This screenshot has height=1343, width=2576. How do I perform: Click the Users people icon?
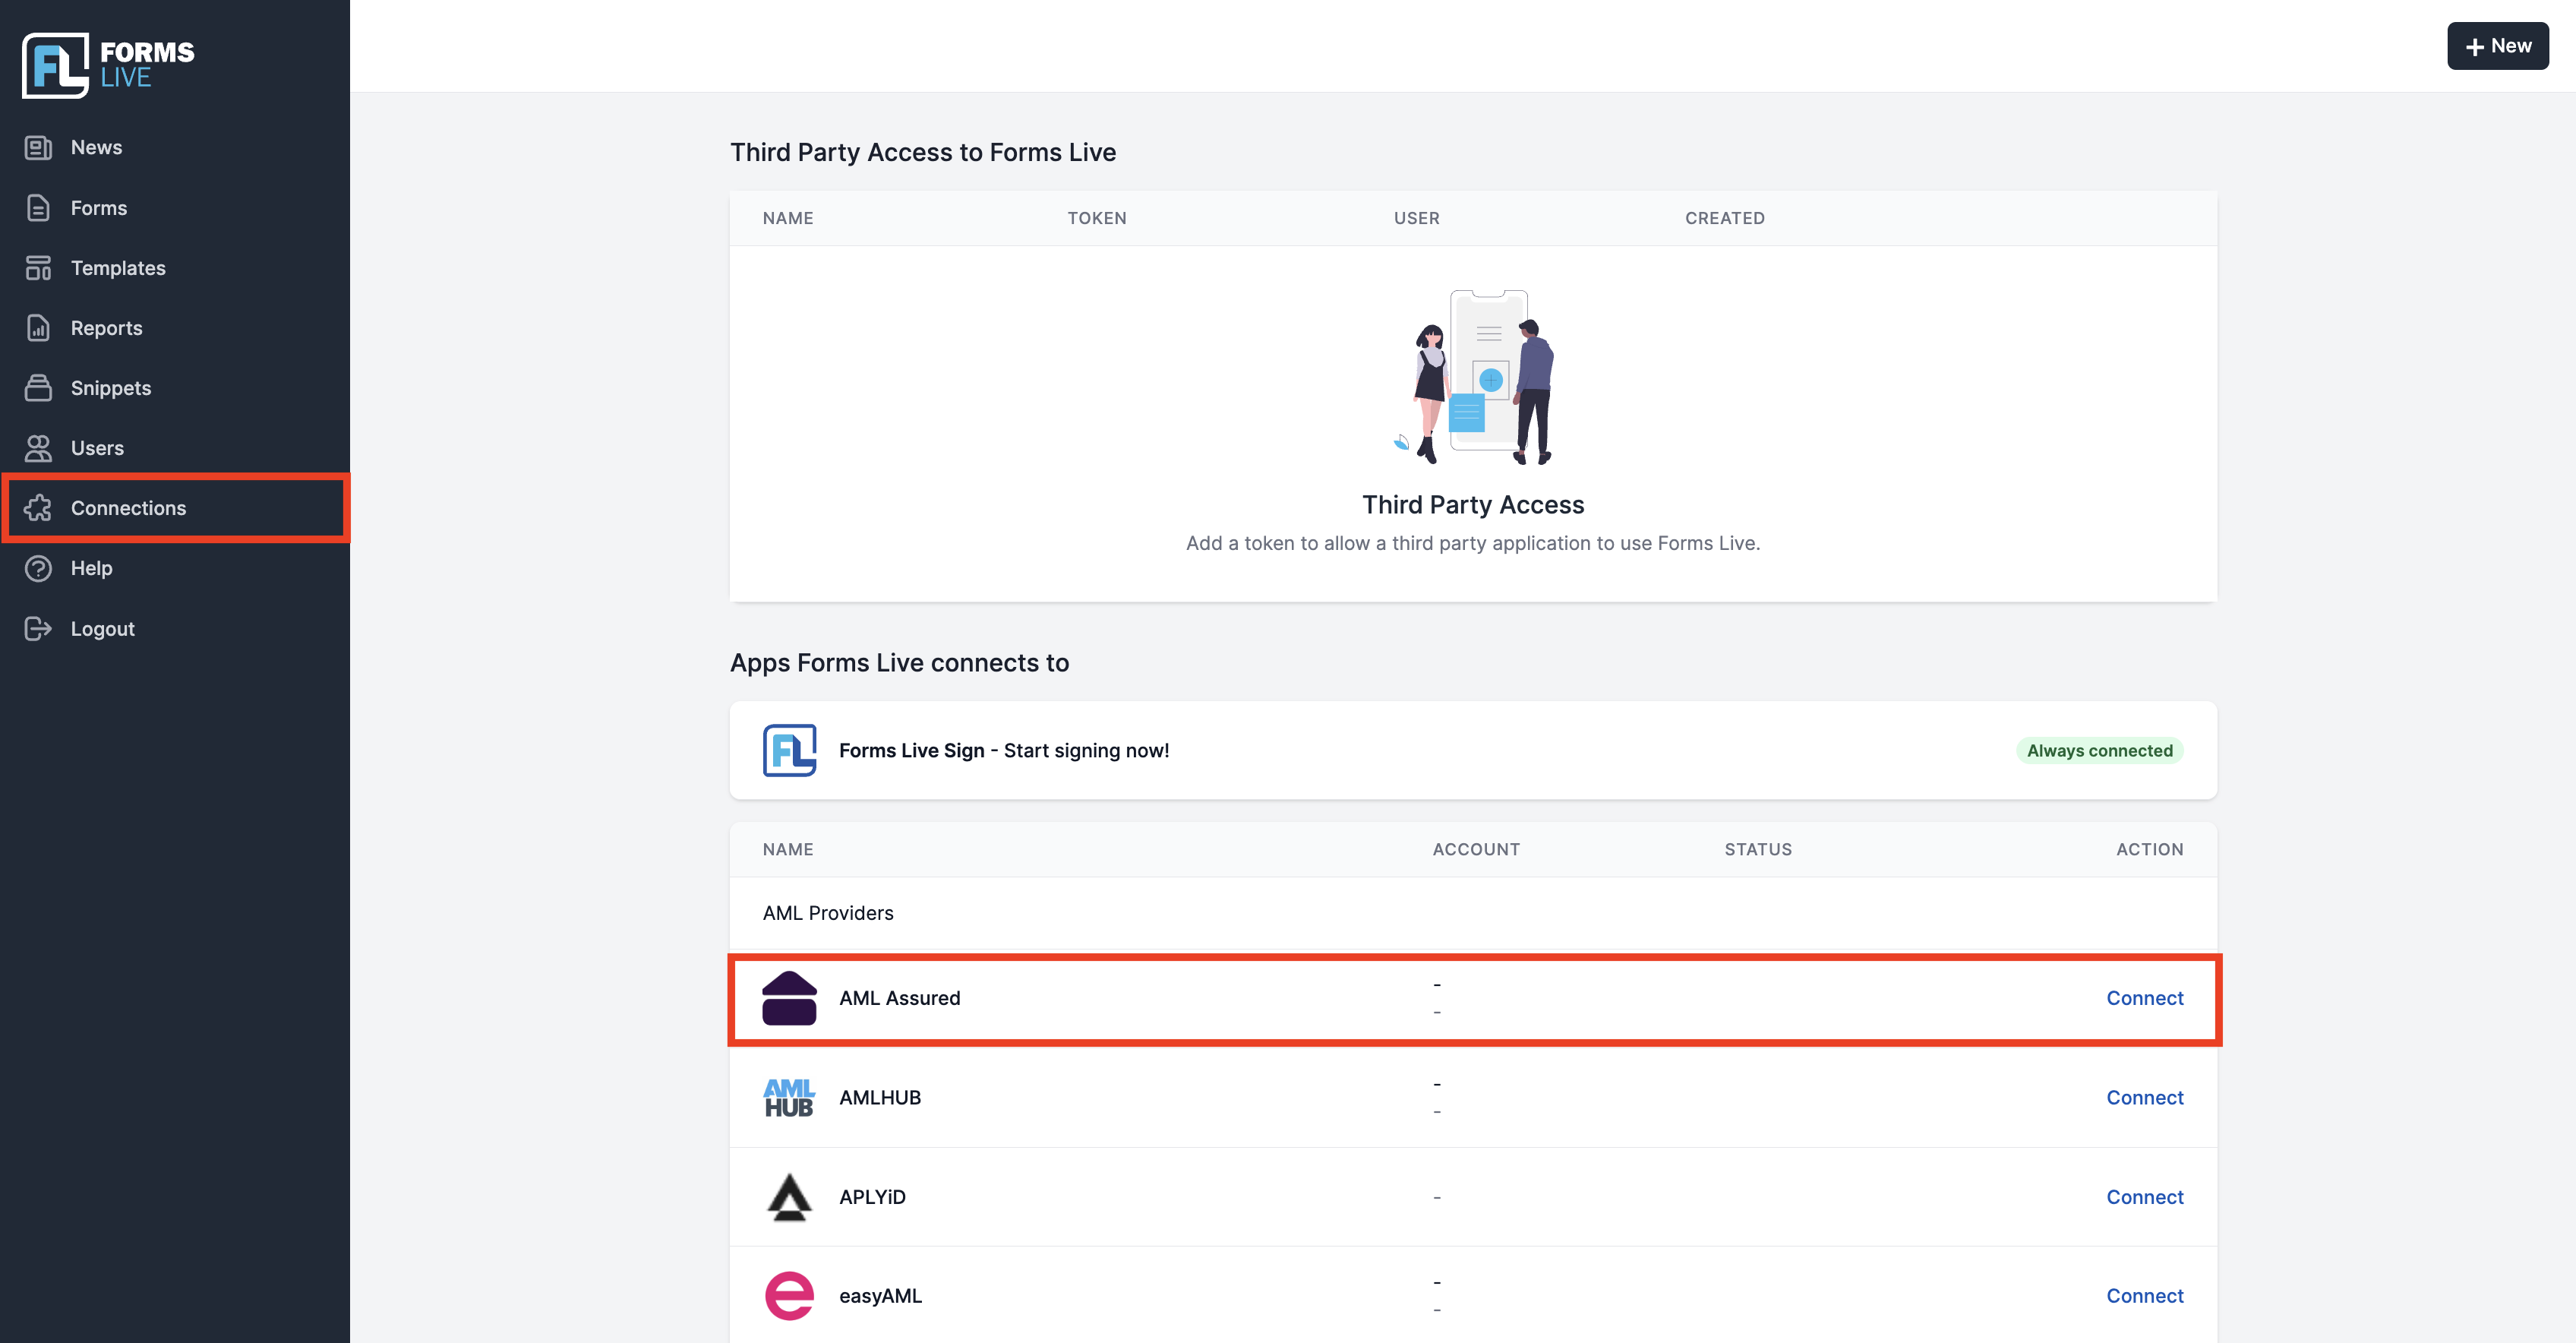pos(38,448)
